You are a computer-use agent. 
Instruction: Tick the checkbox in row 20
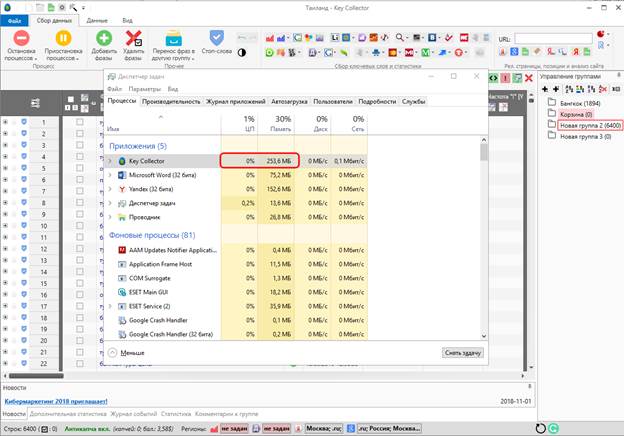click(x=80, y=341)
